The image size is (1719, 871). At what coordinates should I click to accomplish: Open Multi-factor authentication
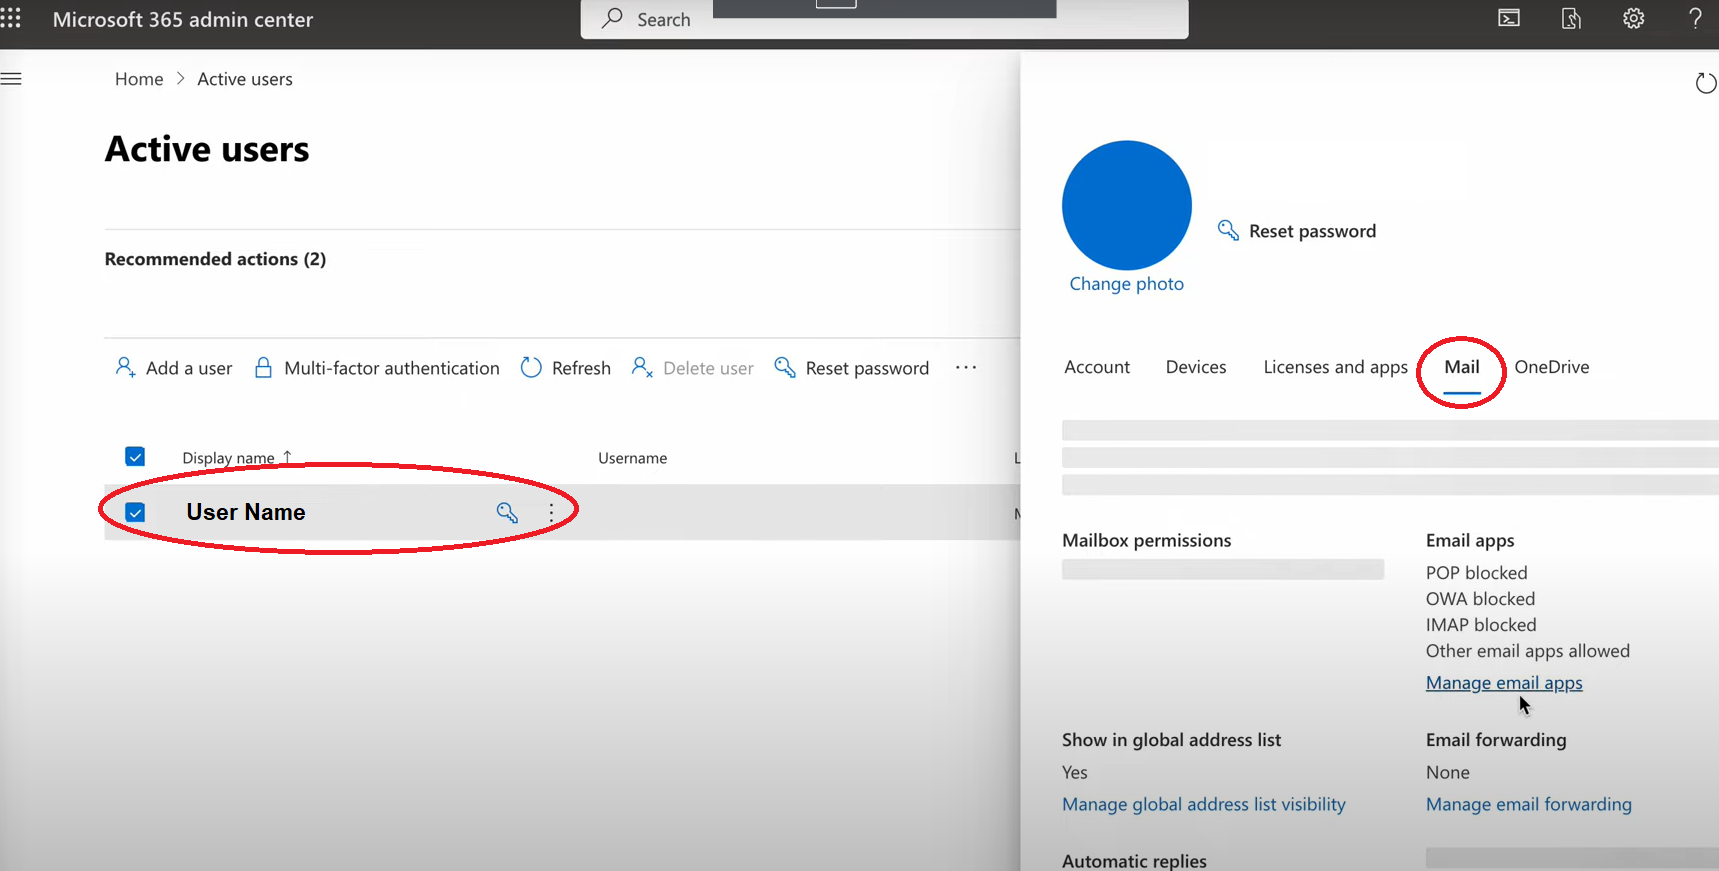click(x=377, y=368)
